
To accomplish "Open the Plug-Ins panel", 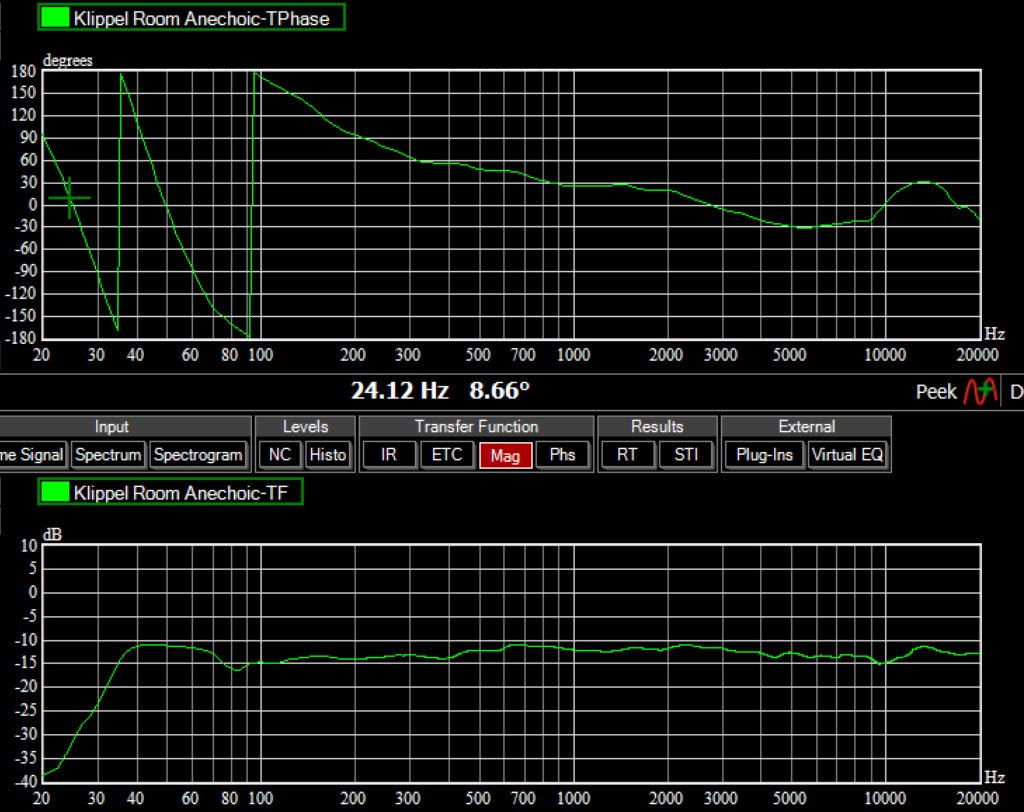I will [764, 455].
